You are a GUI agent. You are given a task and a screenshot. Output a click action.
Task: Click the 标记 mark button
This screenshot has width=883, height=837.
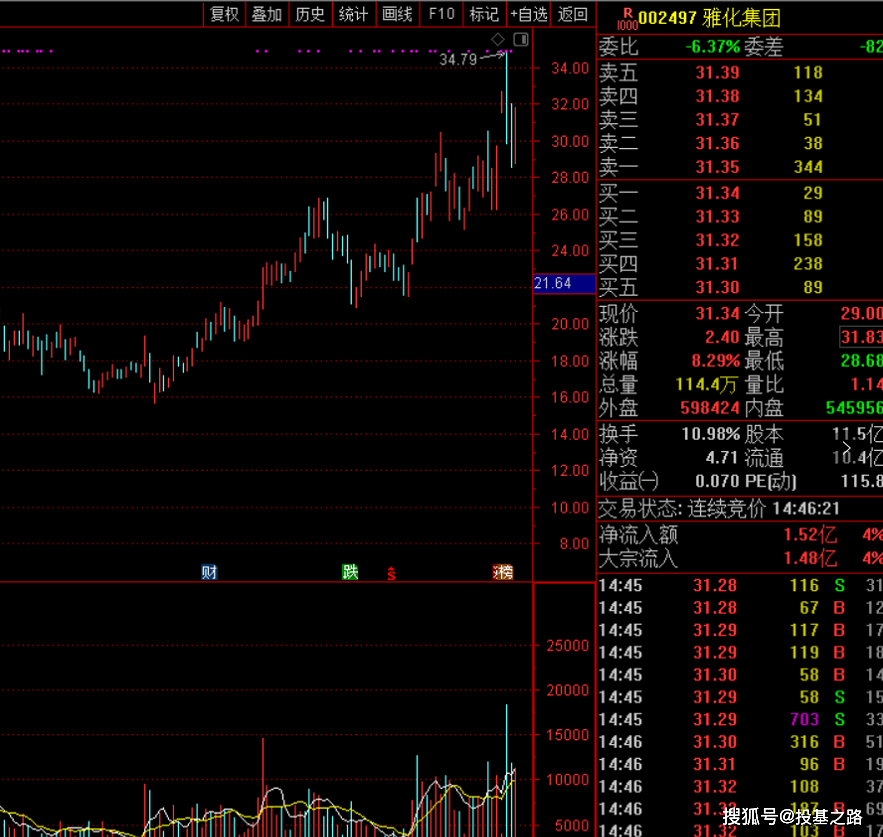coord(484,14)
